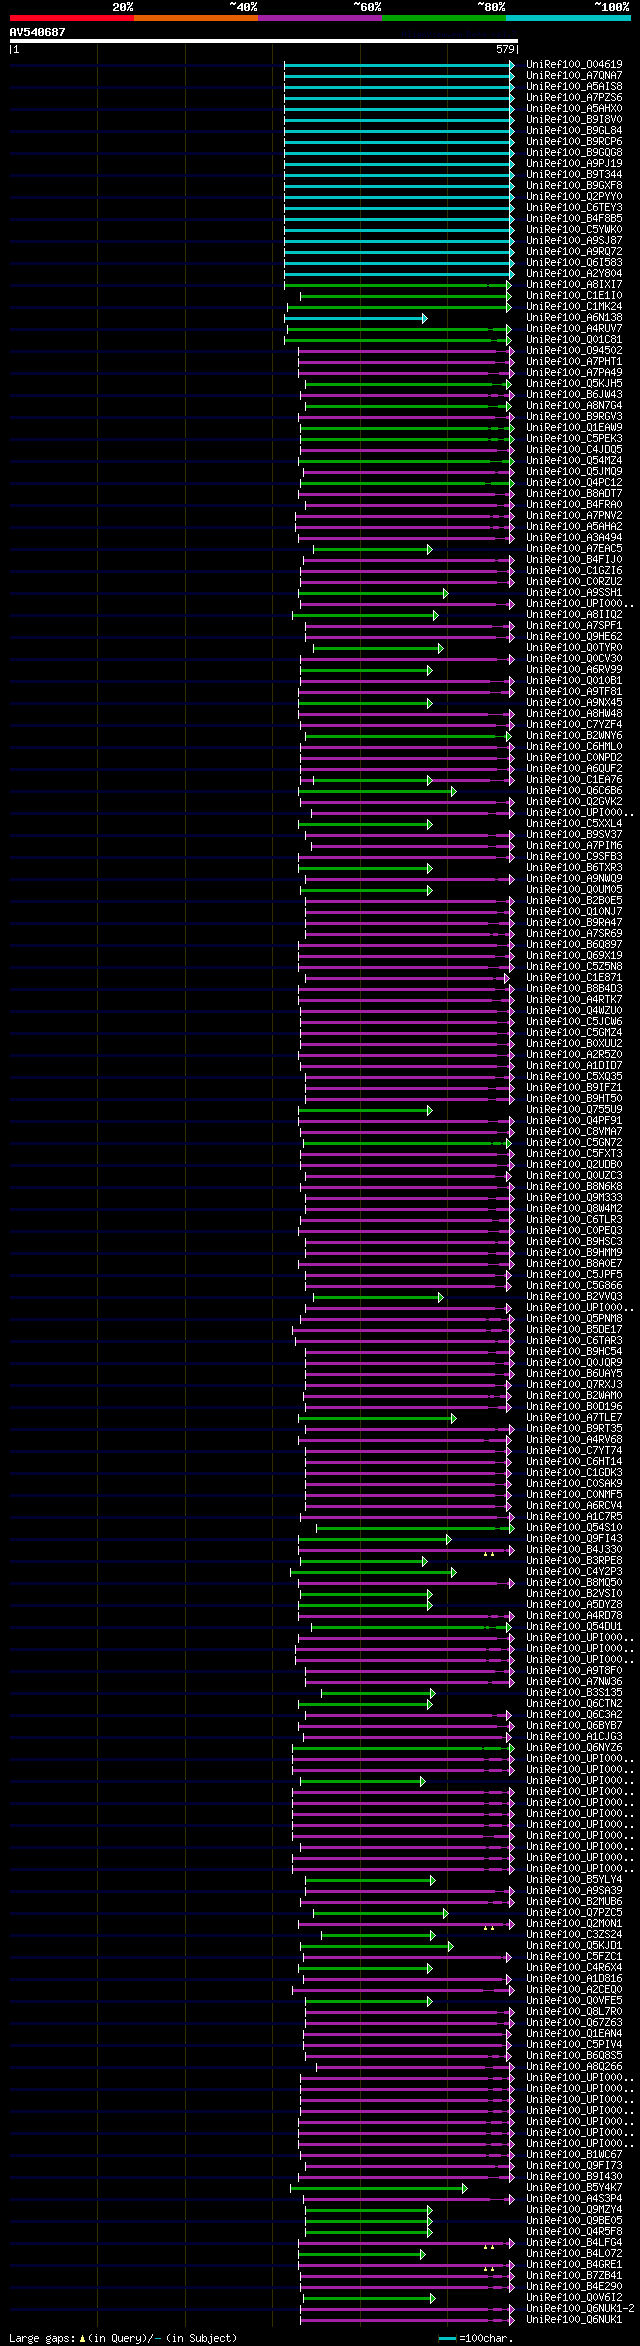Select label UniRef100_C1MK24
The image size is (640, 2346).
tap(574, 307)
